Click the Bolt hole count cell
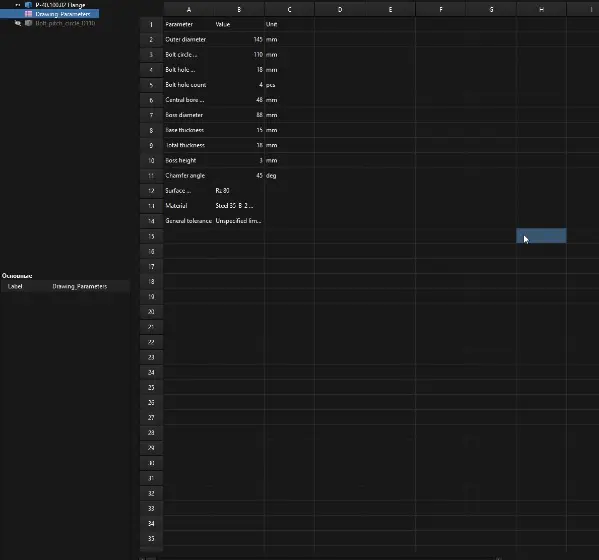 coord(189,85)
